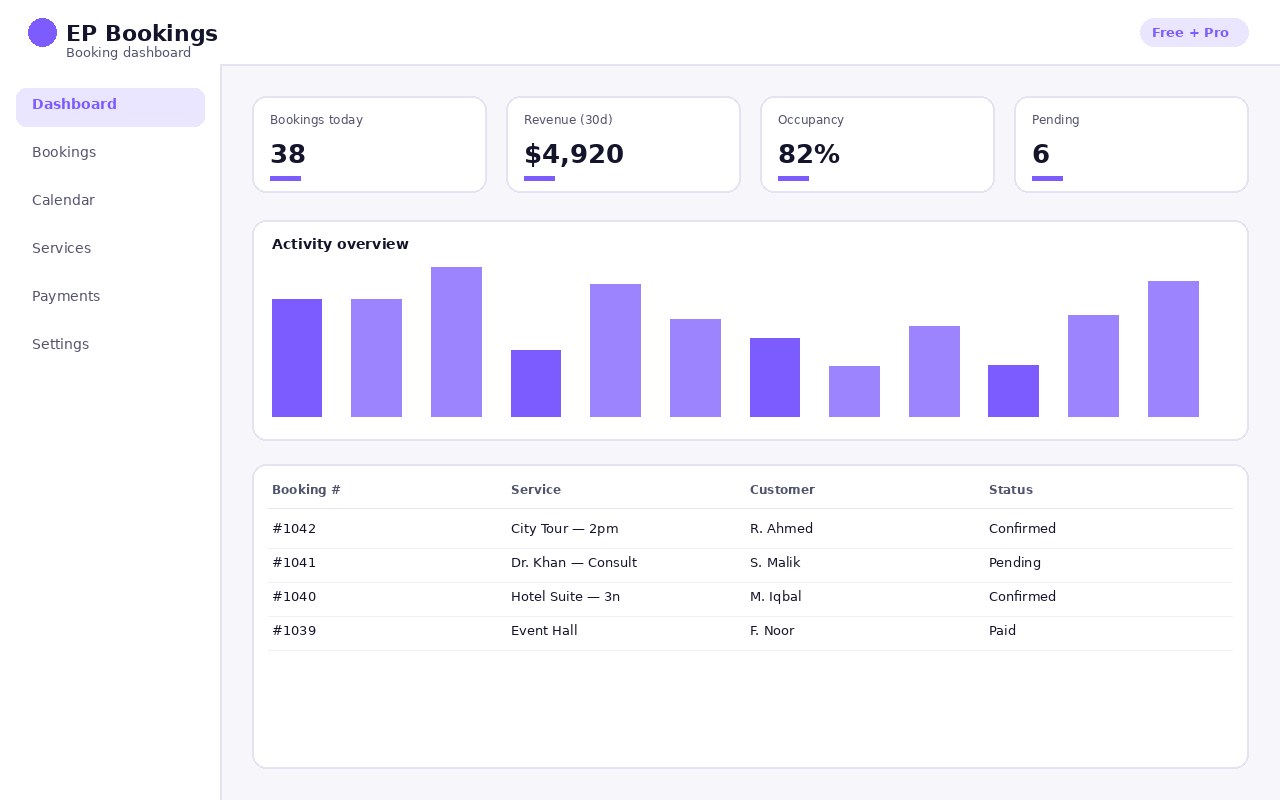Image resolution: width=1280 pixels, height=800 pixels.
Task: Click the Service column header
Action: tap(536, 490)
